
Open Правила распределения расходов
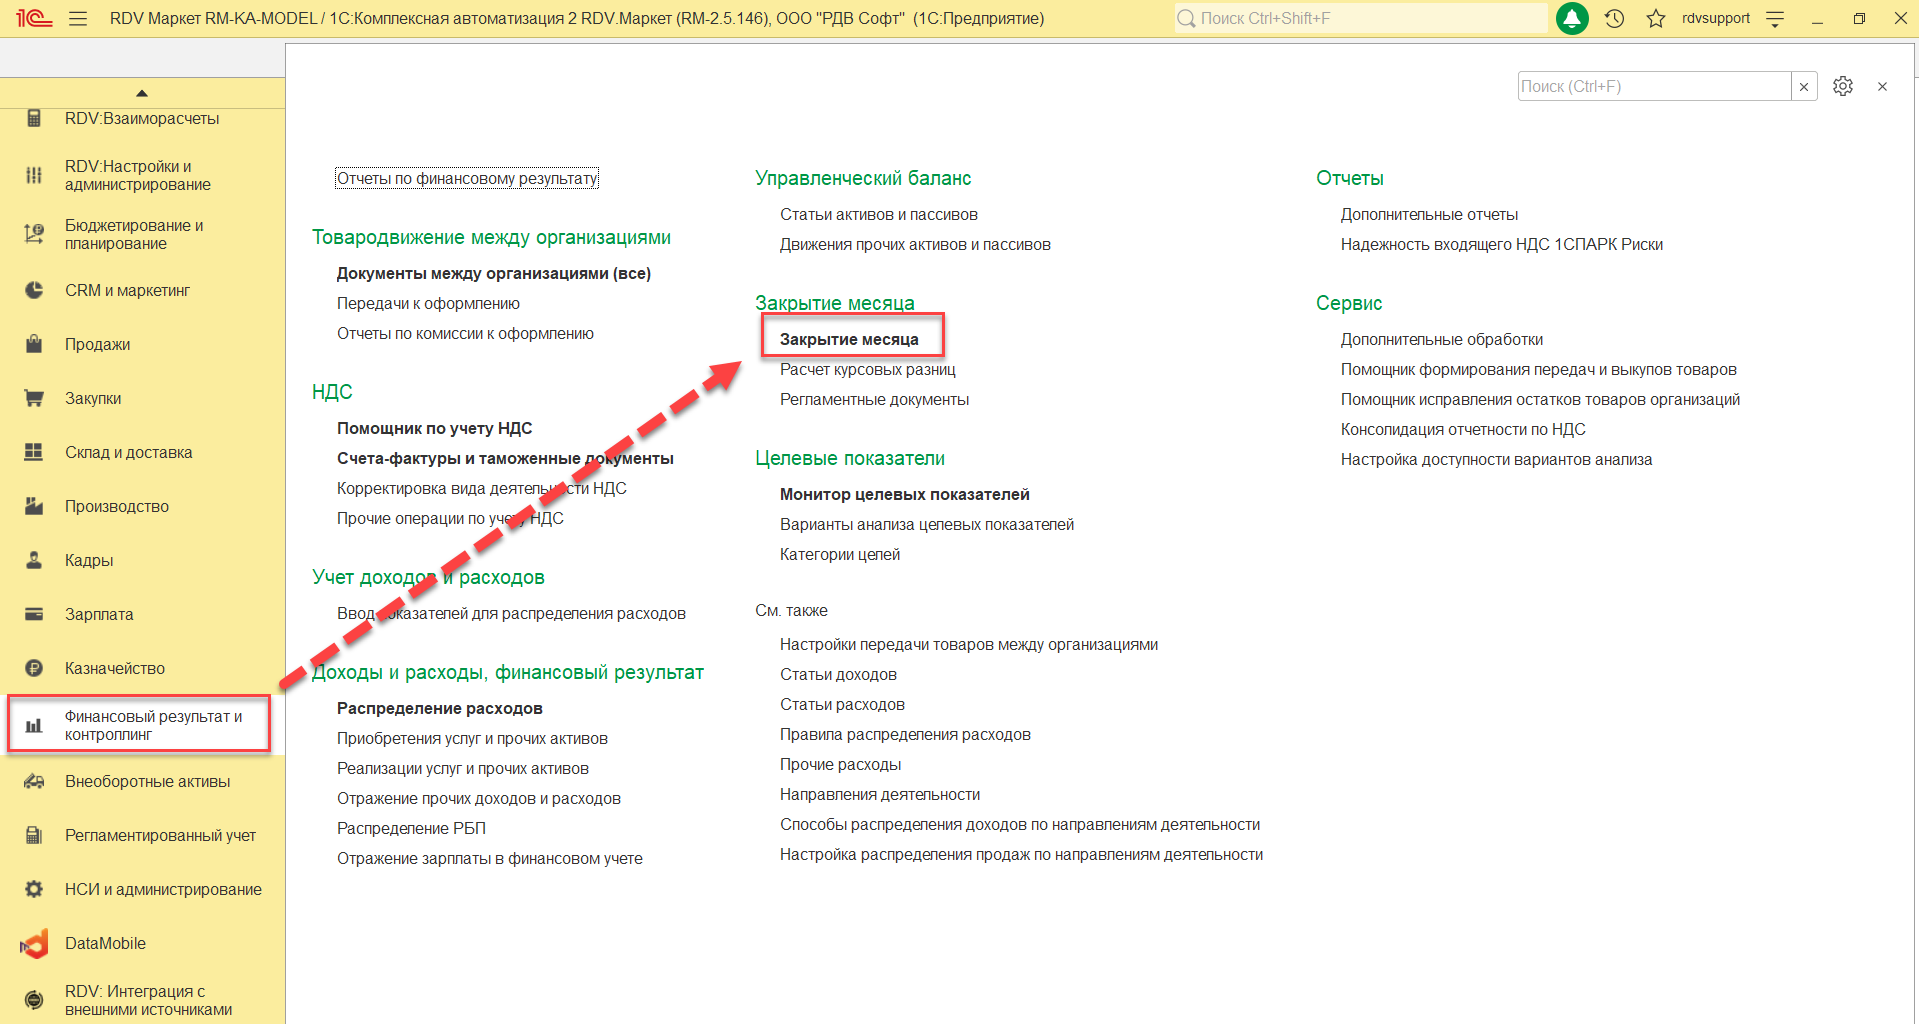905,734
